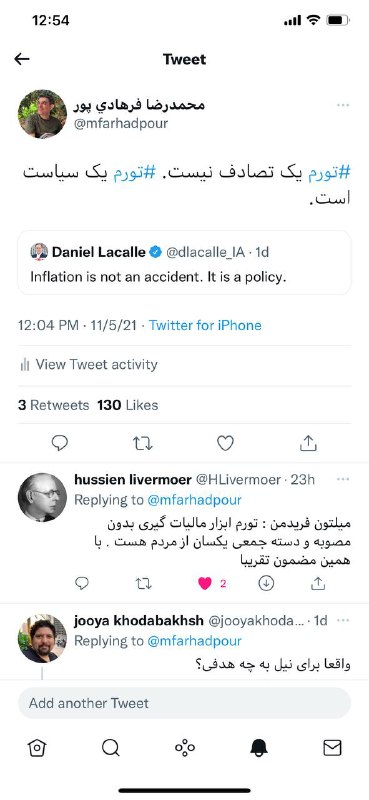This screenshot has height=800, width=369.
Task: Open the Twitter for iPhone link
Action: [205, 326]
